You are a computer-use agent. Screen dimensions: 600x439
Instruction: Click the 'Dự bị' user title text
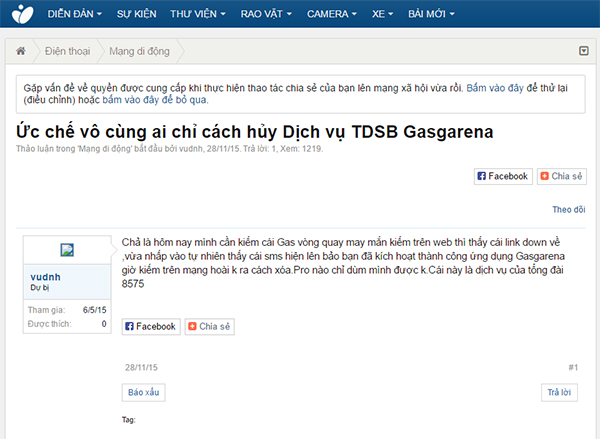[x=40, y=287]
